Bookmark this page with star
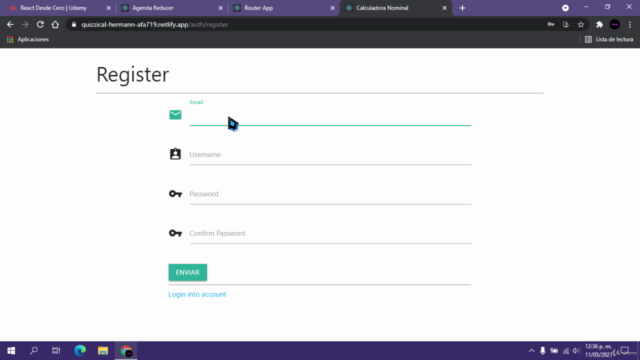This screenshot has height=360, width=640. pyautogui.click(x=581, y=24)
